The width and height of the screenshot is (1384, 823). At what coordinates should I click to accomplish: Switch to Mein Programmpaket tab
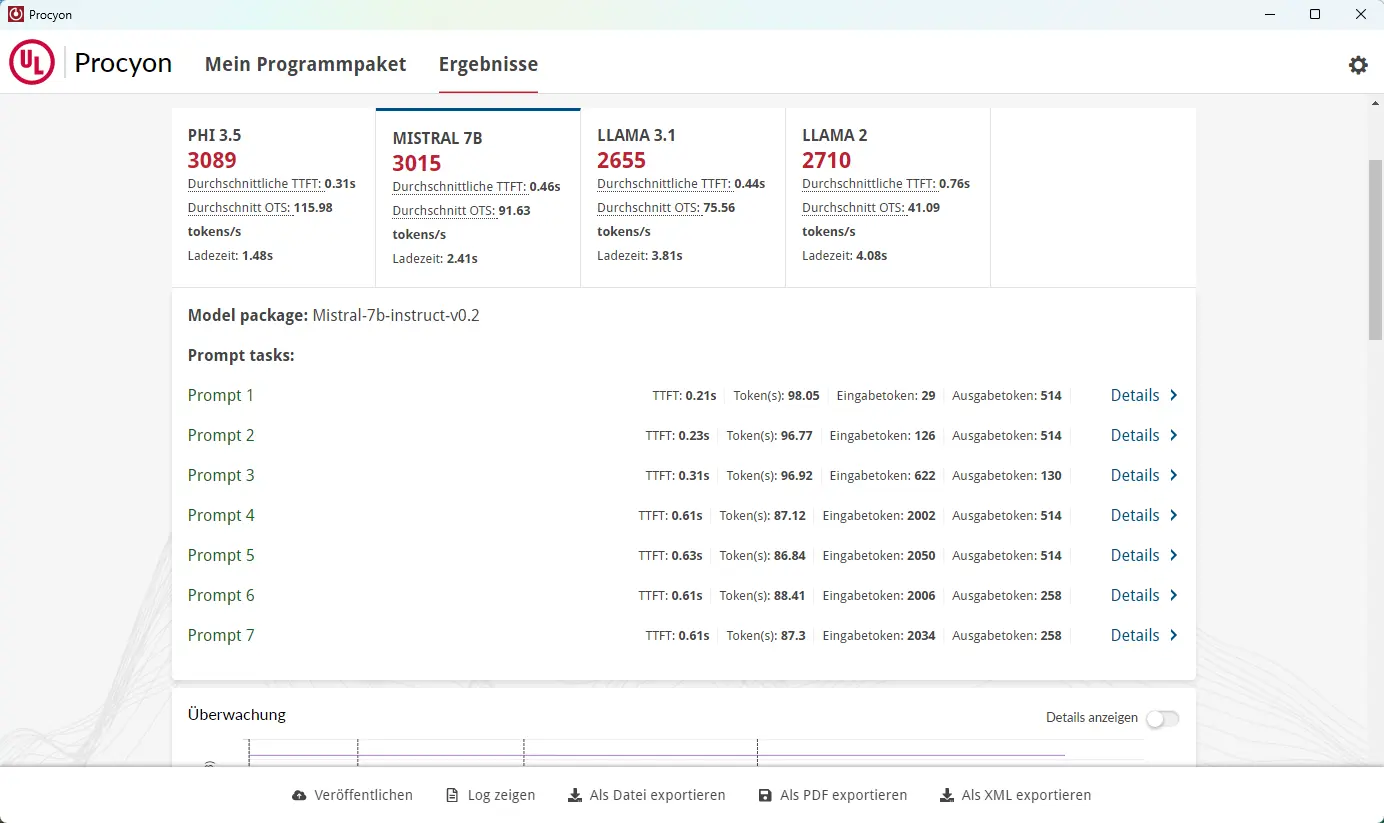pyautogui.click(x=305, y=64)
